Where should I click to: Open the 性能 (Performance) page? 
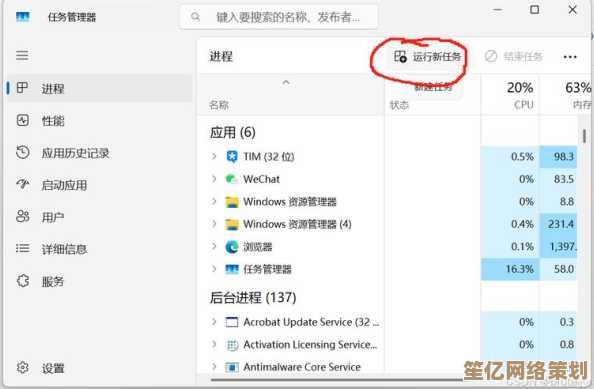[x=53, y=121]
